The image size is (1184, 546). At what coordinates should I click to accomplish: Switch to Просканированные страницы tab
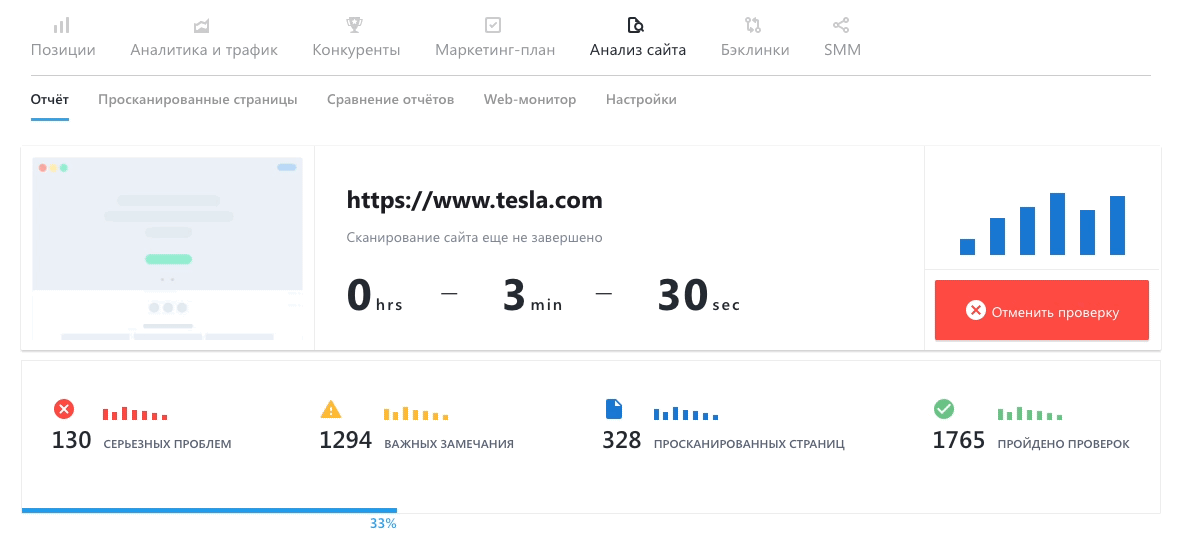198,100
